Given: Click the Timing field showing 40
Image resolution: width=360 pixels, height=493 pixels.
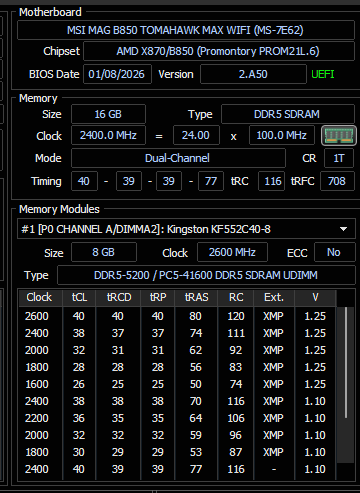Looking at the screenshot, I should [84, 181].
